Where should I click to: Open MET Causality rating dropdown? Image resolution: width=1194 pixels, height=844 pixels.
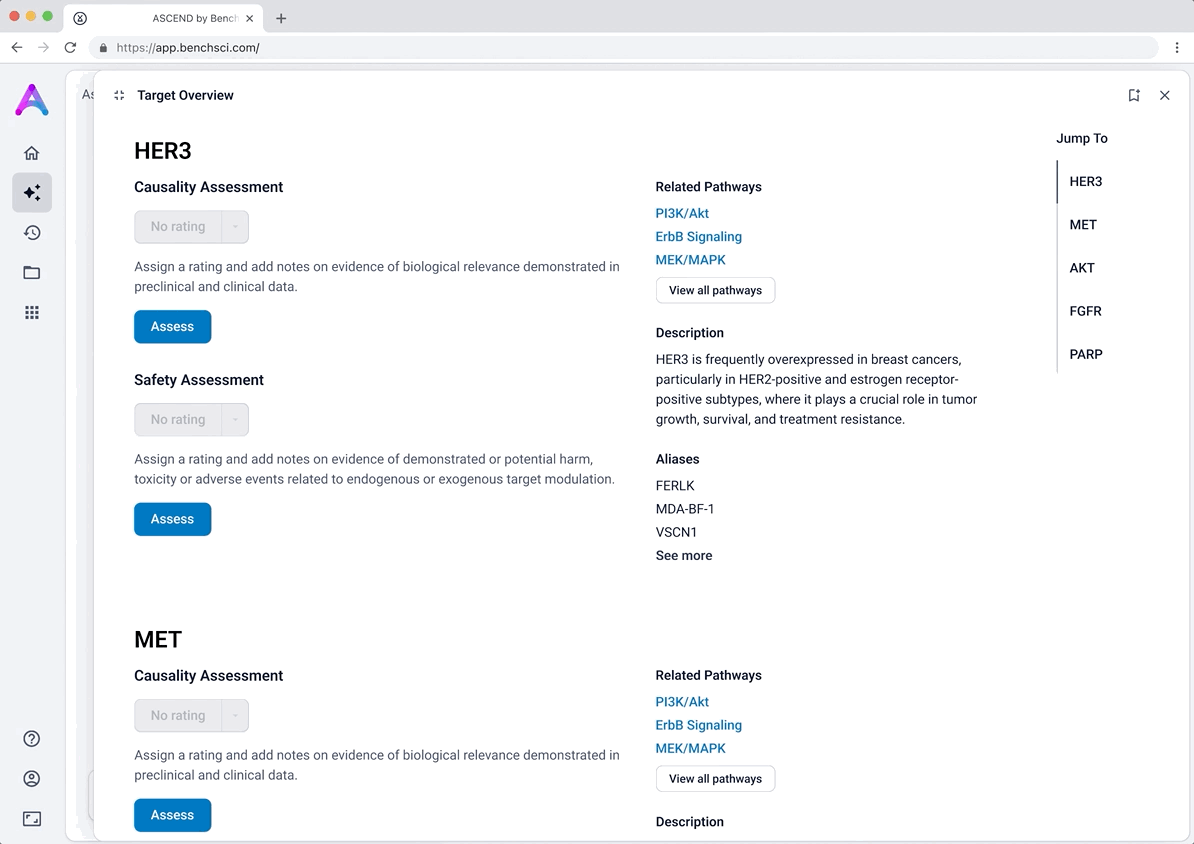[x=235, y=716]
